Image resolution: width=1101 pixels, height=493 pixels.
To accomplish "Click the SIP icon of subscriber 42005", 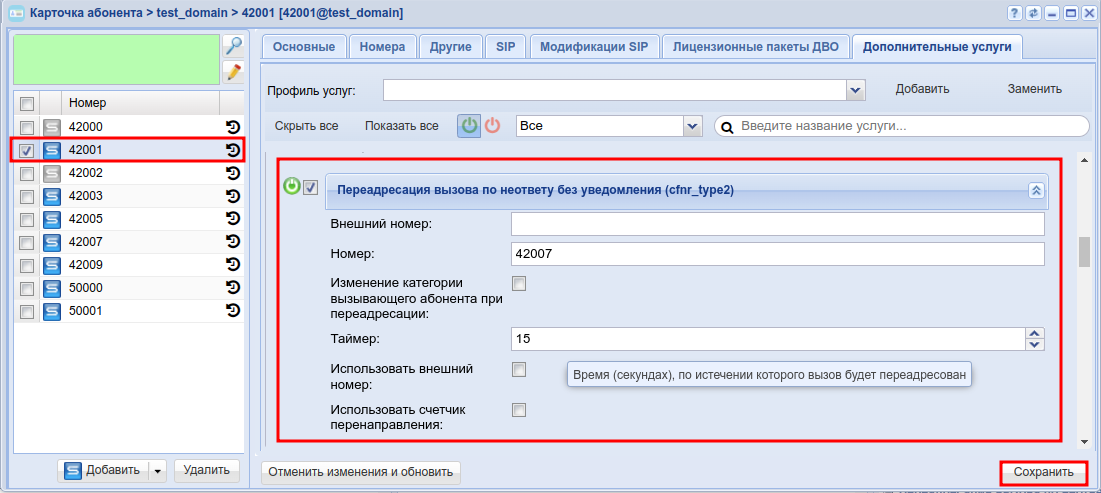I will (x=51, y=219).
